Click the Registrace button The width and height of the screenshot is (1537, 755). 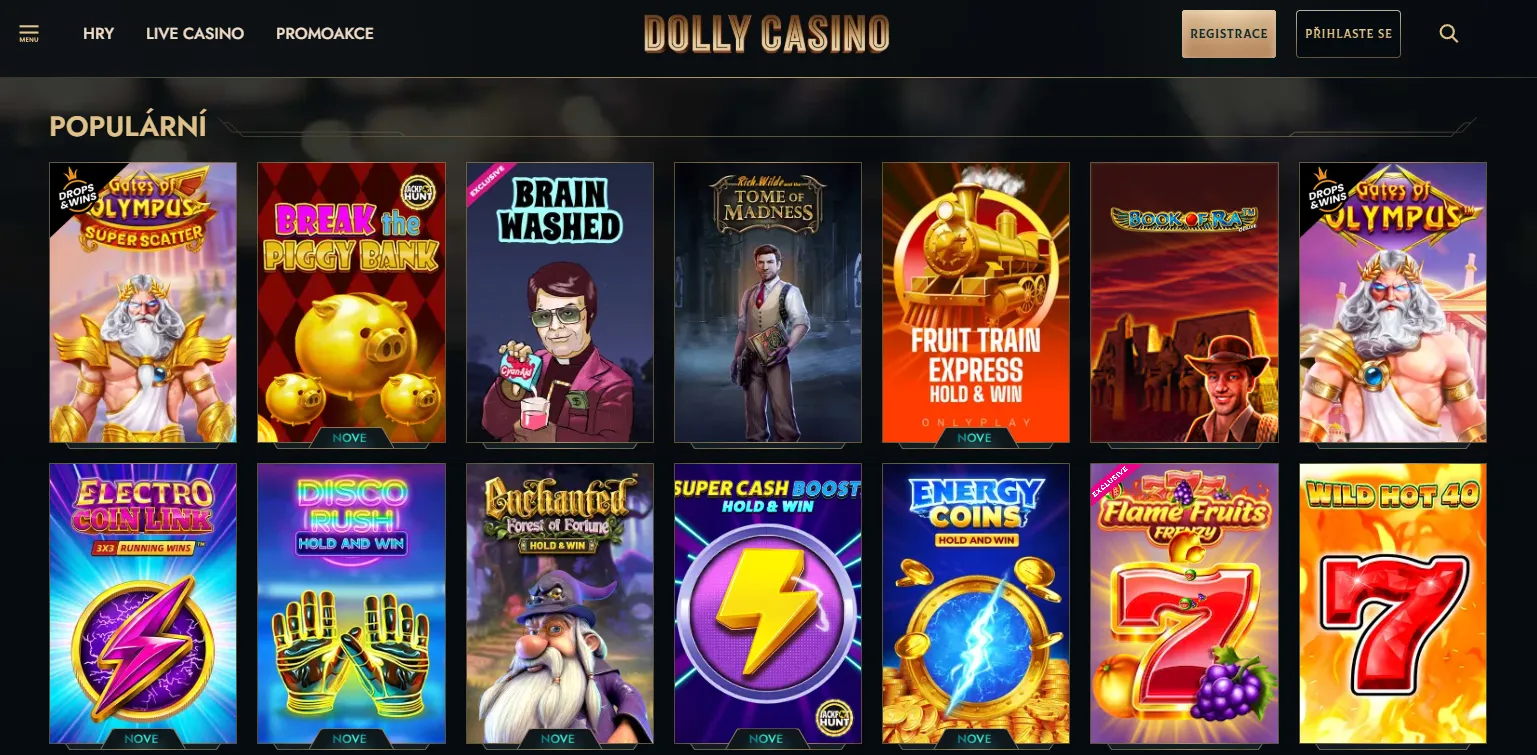(x=1229, y=34)
